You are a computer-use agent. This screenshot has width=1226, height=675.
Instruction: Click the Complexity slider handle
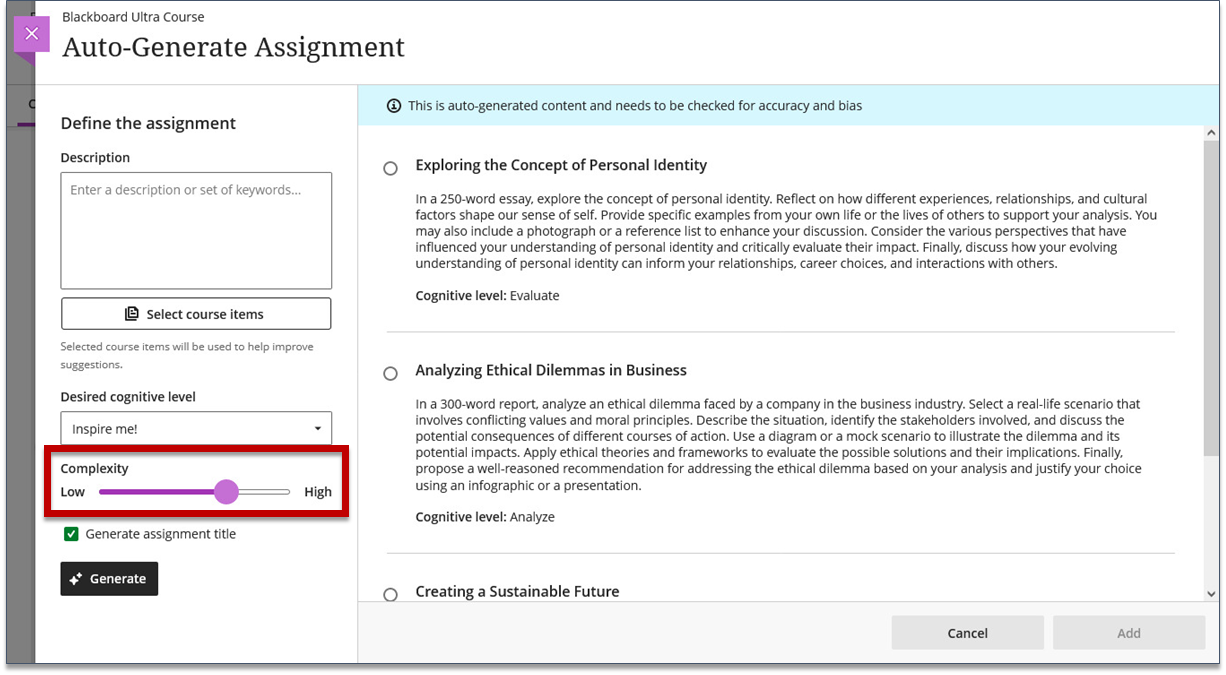[x=227, y=492]
